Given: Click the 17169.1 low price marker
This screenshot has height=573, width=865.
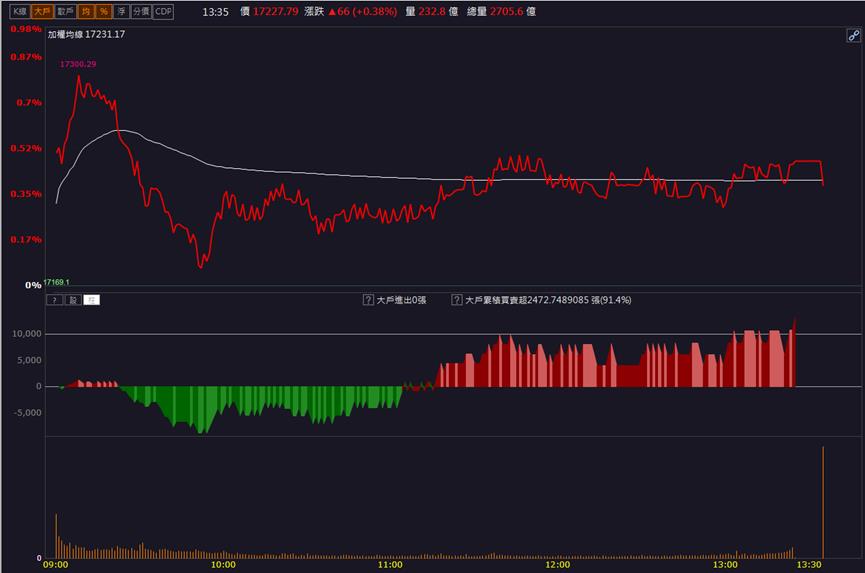Looking at the screenshot, I should point(56,282).
